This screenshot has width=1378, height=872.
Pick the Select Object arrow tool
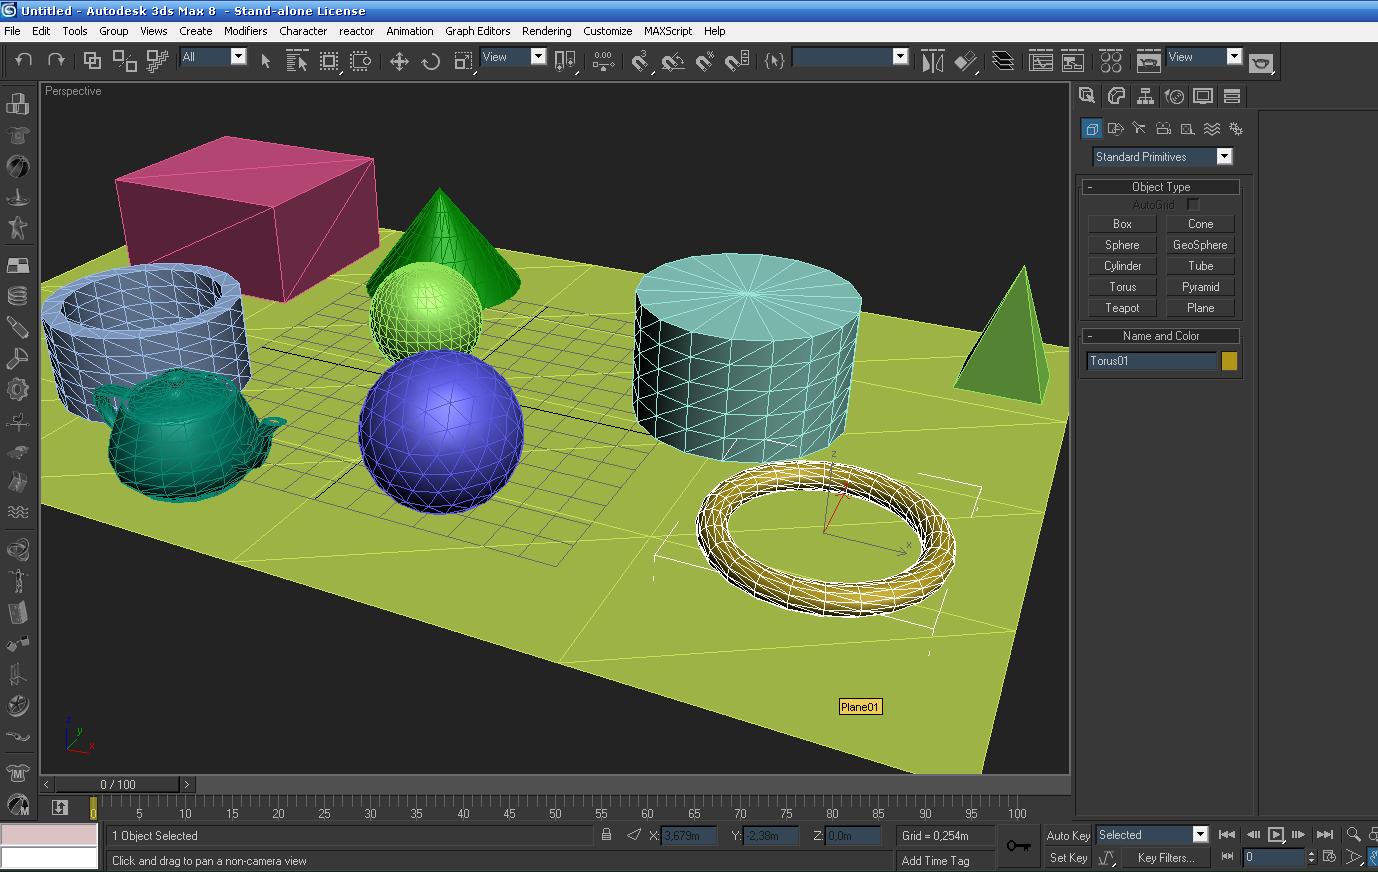265,61
